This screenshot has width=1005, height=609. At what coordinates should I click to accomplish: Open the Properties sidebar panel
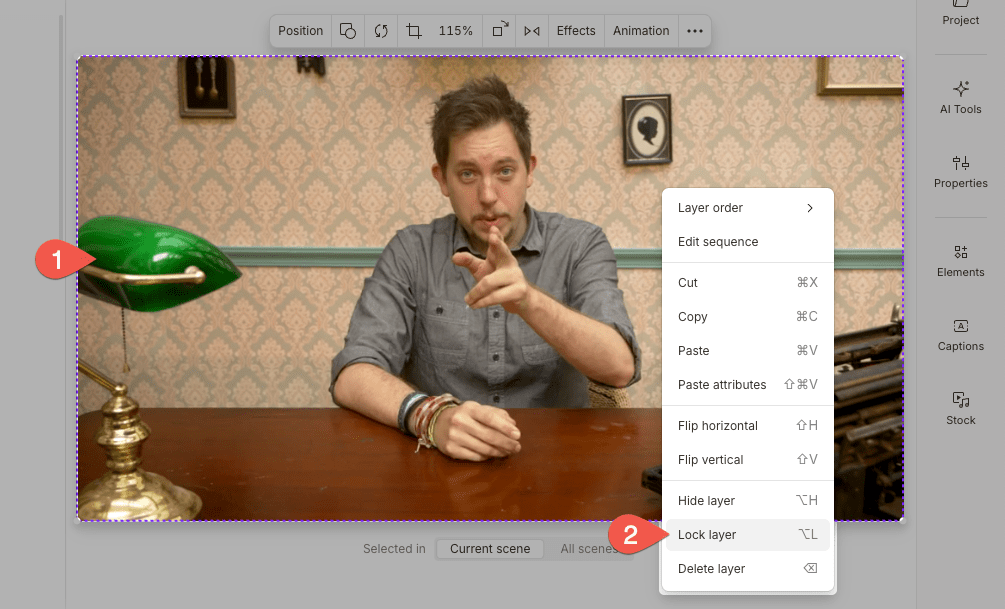pos(960,172)
